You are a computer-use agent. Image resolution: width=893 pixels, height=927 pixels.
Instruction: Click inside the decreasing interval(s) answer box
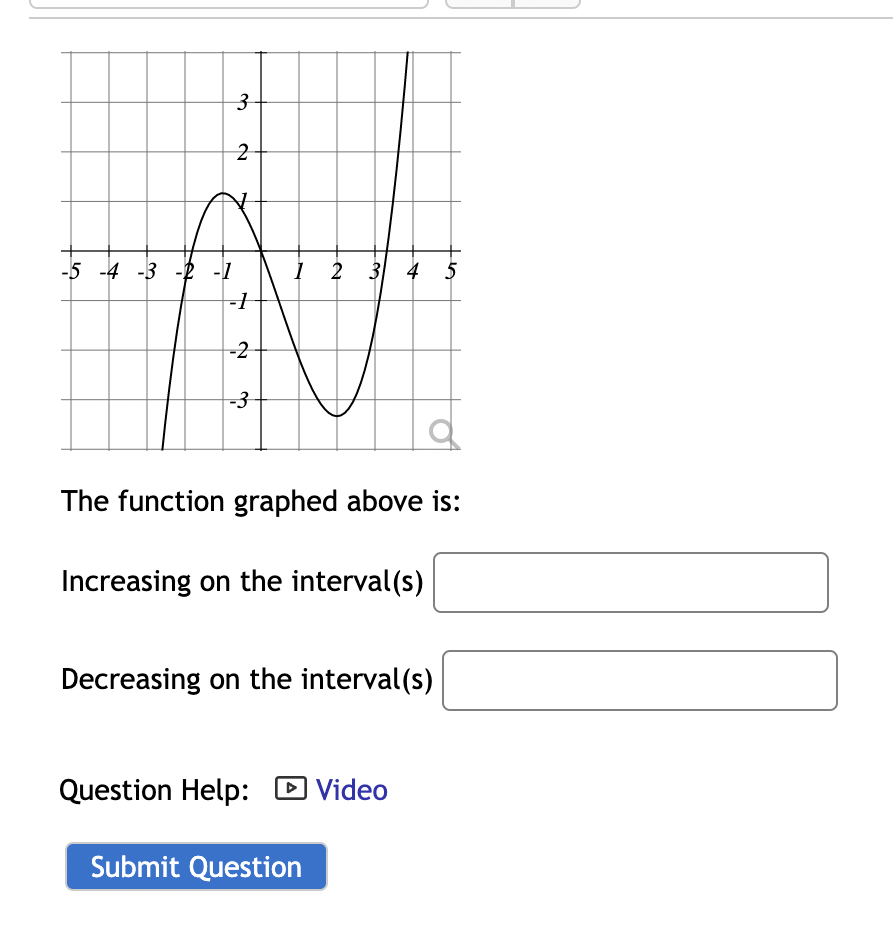(x=639, y=680)
